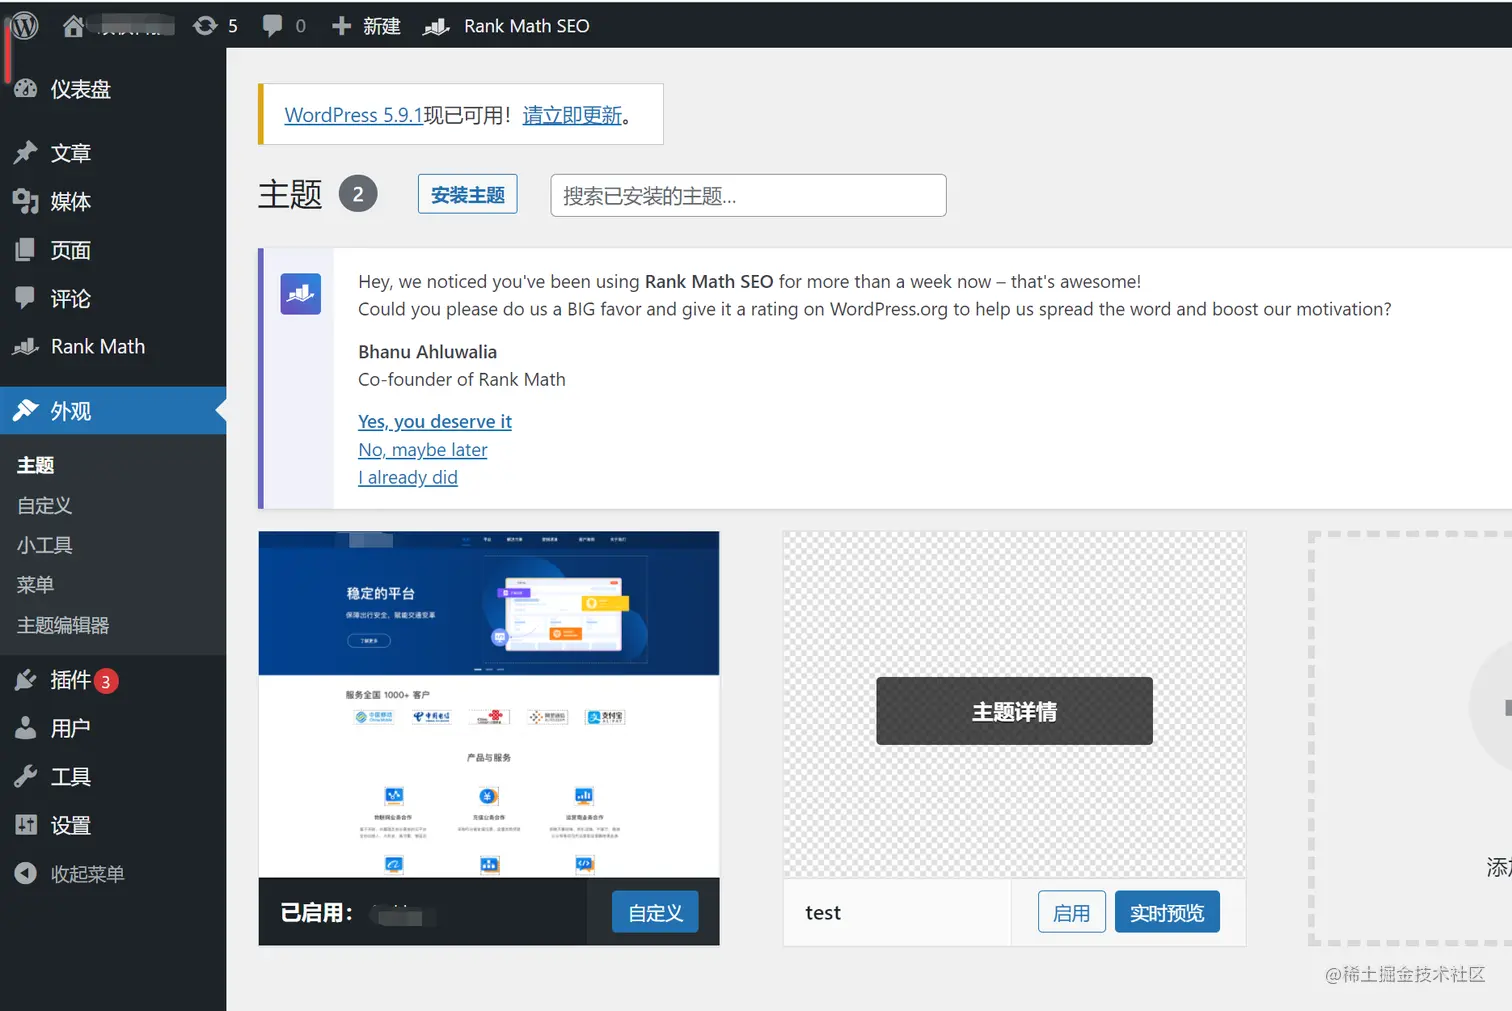
Task: Click the Rank Math sidebar chart icon
Action: [x=25, y=347]
